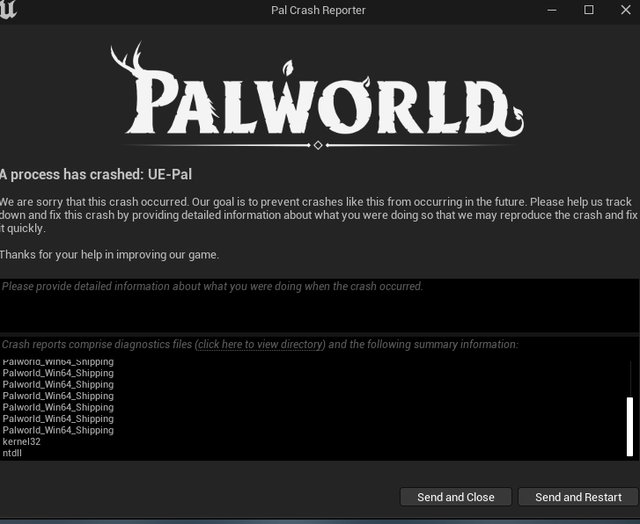The height and width of the screenshot is (524, 640).
Task: Click Send and Close button
Action: [456, 497]
